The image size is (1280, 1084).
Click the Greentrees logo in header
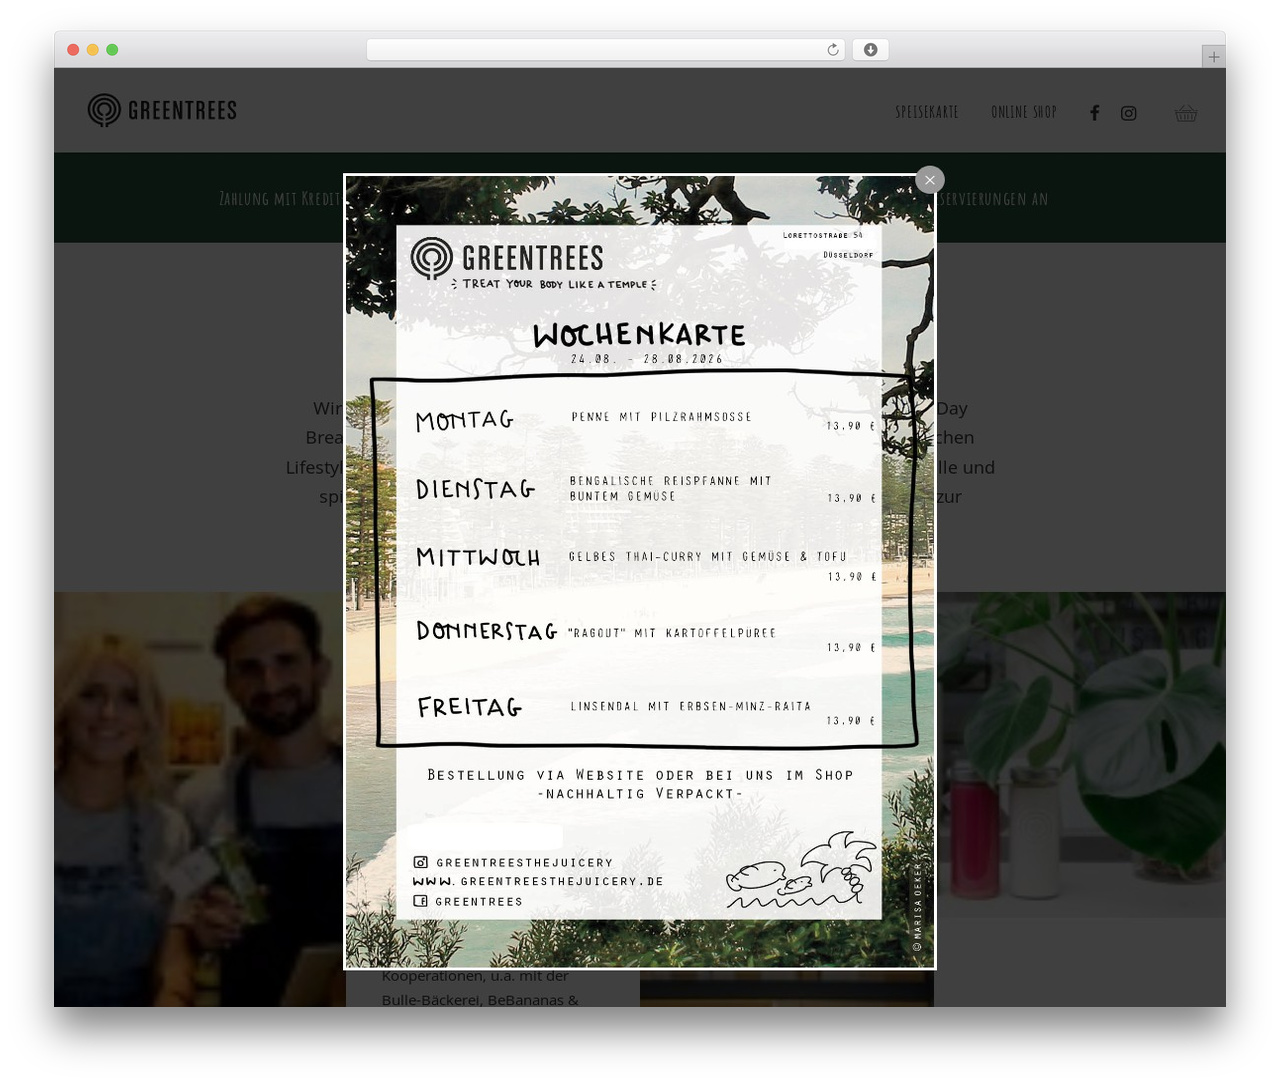tap(162, 110)
